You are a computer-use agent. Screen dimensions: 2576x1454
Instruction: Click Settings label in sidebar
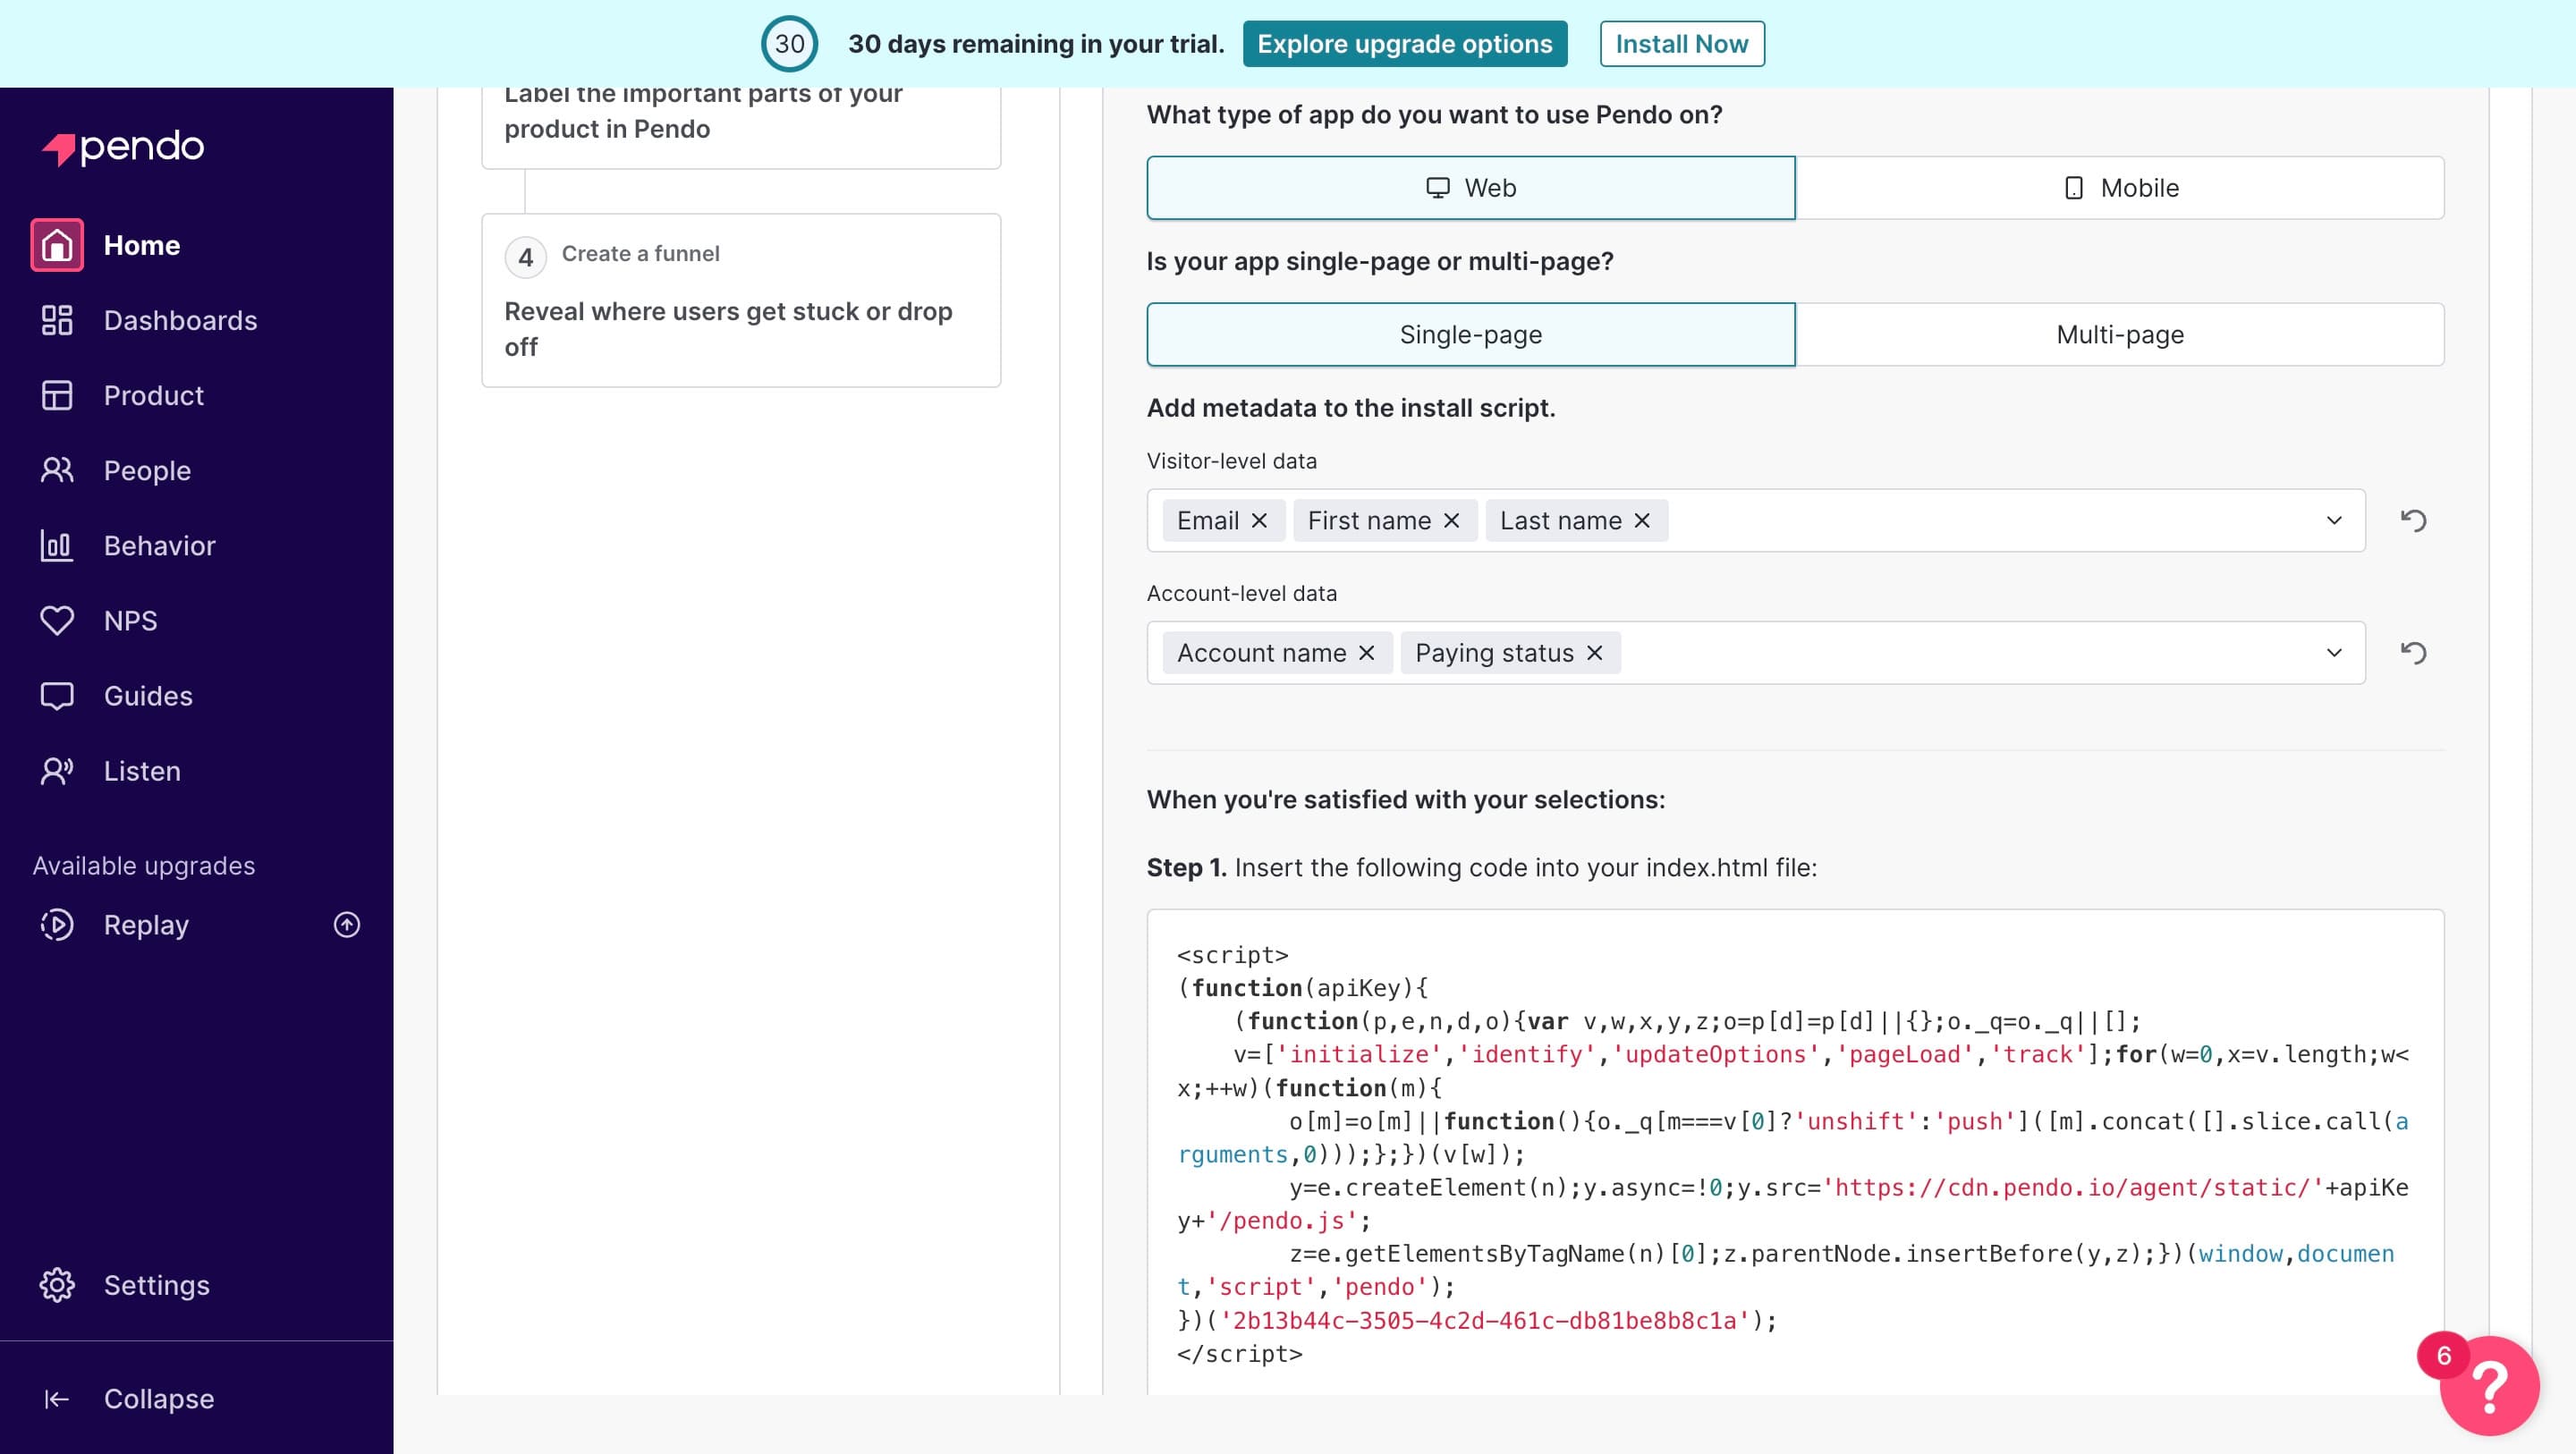tap(156, 1284)
